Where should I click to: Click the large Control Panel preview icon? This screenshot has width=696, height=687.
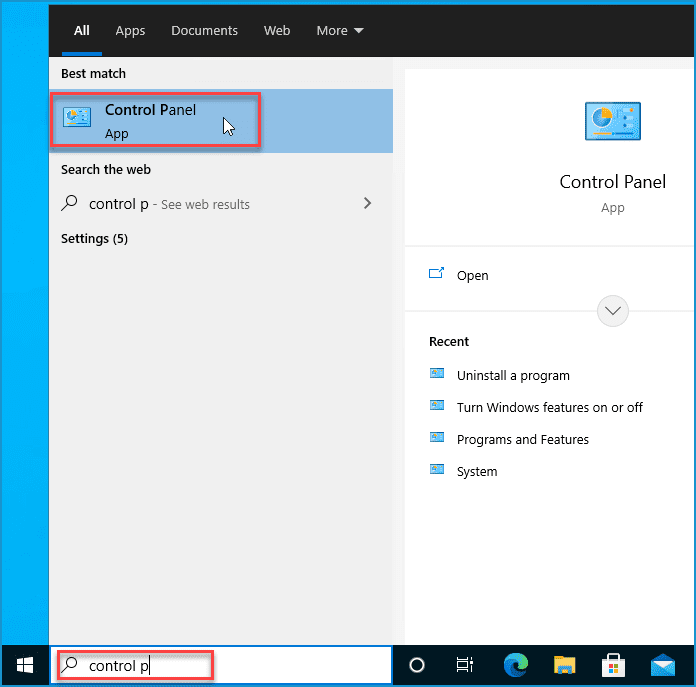(x=613, y=121)
